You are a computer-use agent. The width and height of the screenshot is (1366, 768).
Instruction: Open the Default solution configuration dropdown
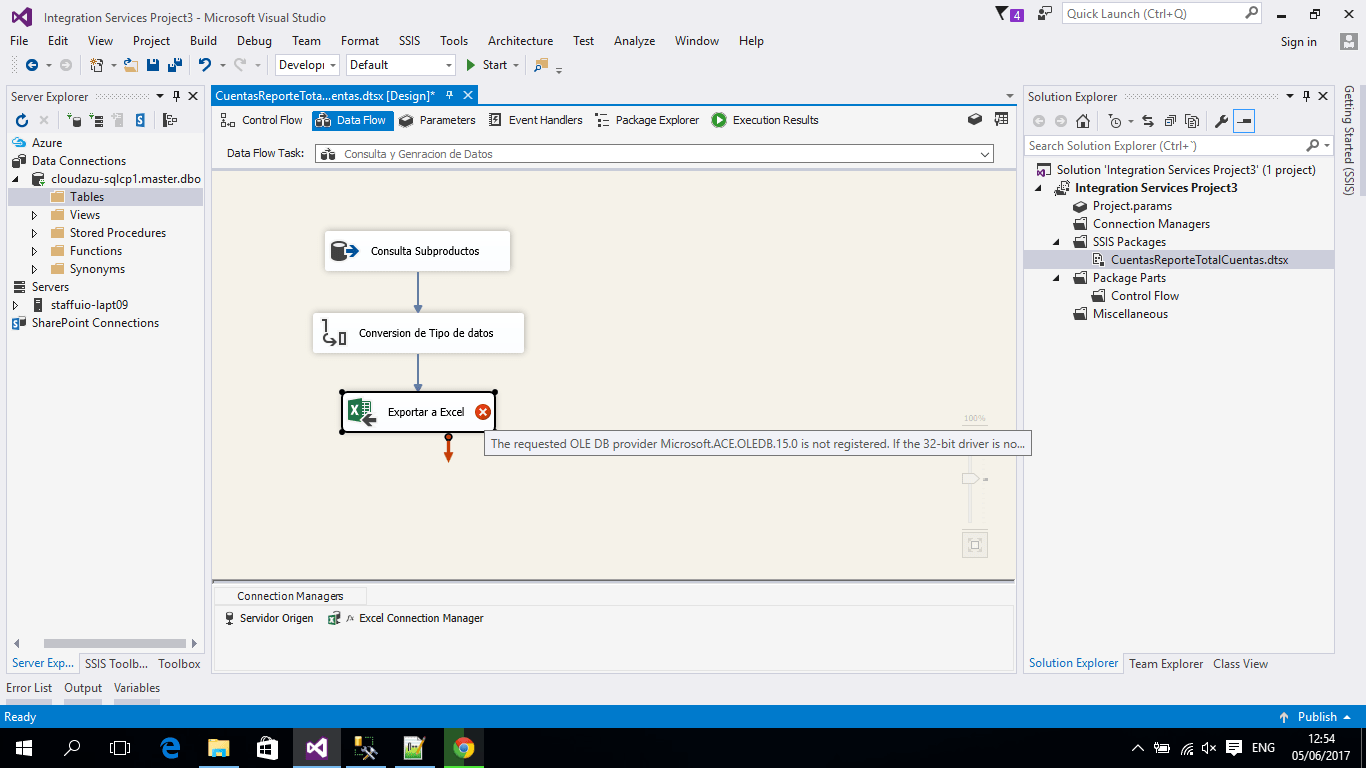point(448,64)
